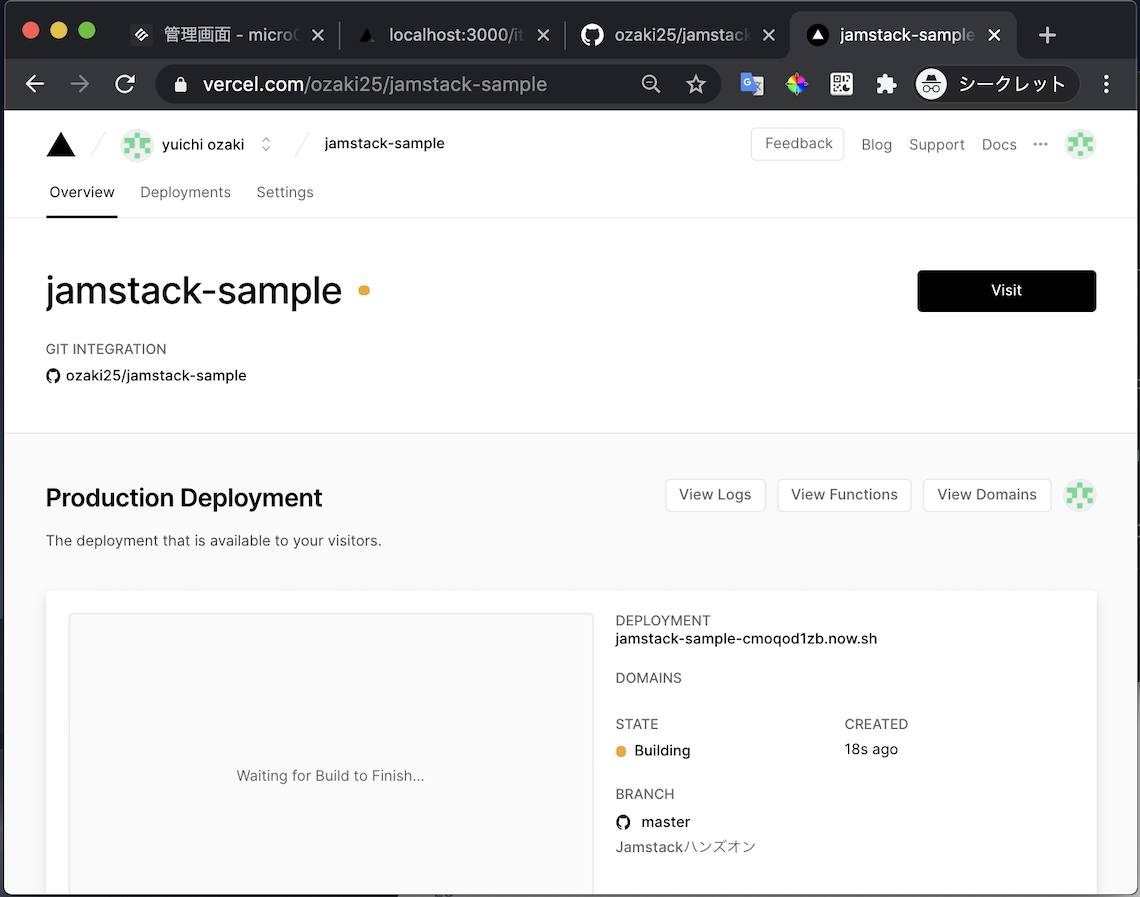Select the Overview tab
Viewport: 1140px width, 897px height.
[81, 192]
